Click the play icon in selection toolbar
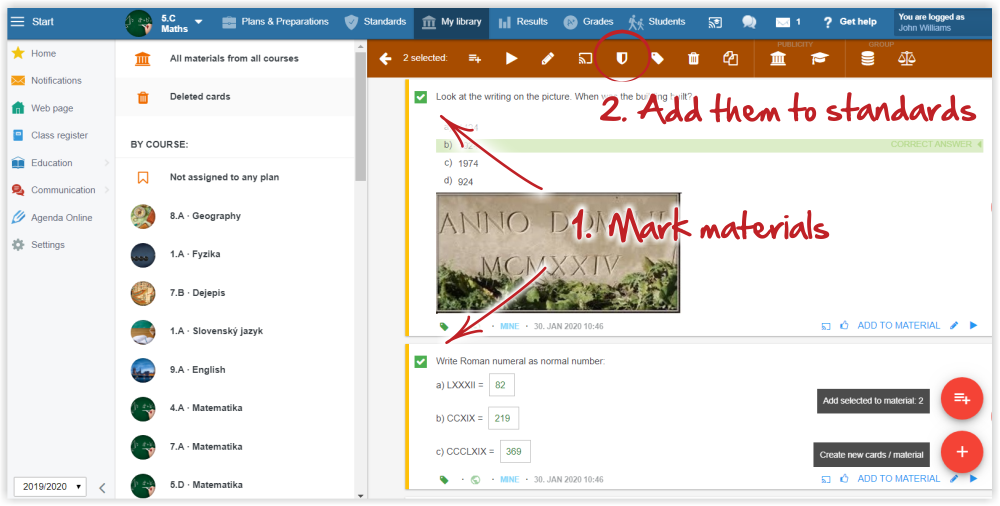This screenshot has height=506, width=1000. point(511,59)
